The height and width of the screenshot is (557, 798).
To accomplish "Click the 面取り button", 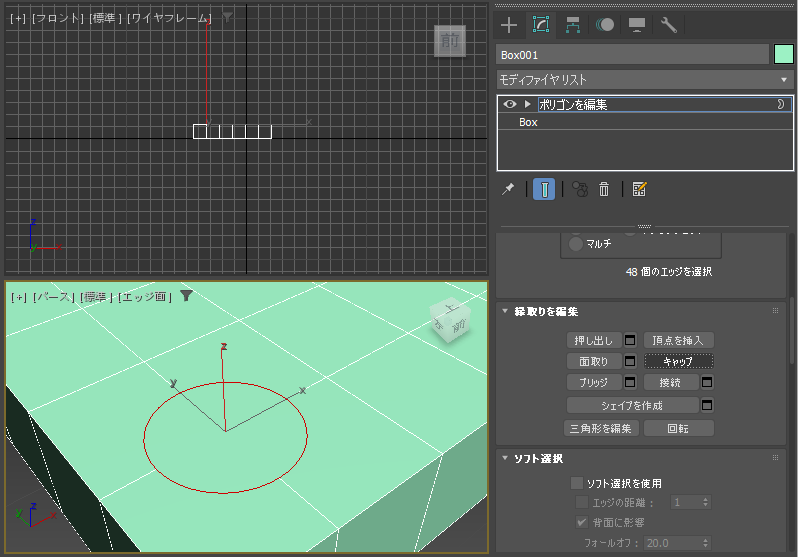I will pyautogui.click(x=594, y=361).
